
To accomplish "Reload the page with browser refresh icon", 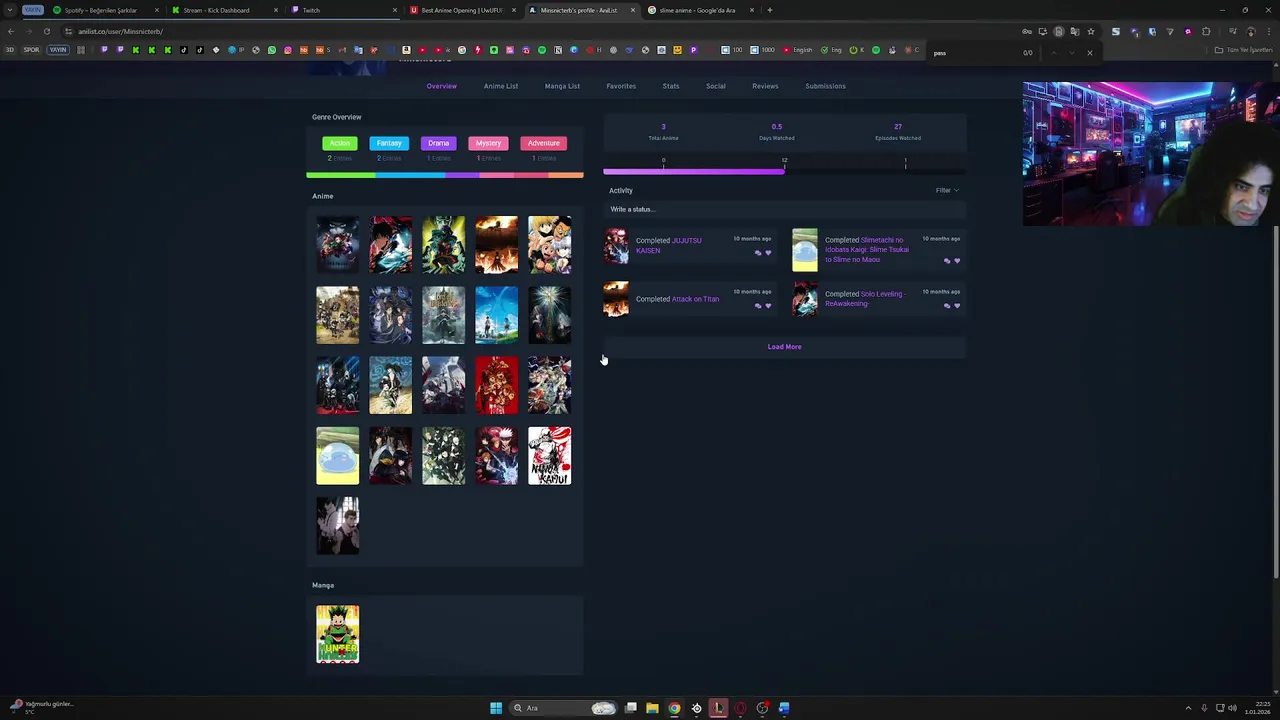I will tap(46, 31).
